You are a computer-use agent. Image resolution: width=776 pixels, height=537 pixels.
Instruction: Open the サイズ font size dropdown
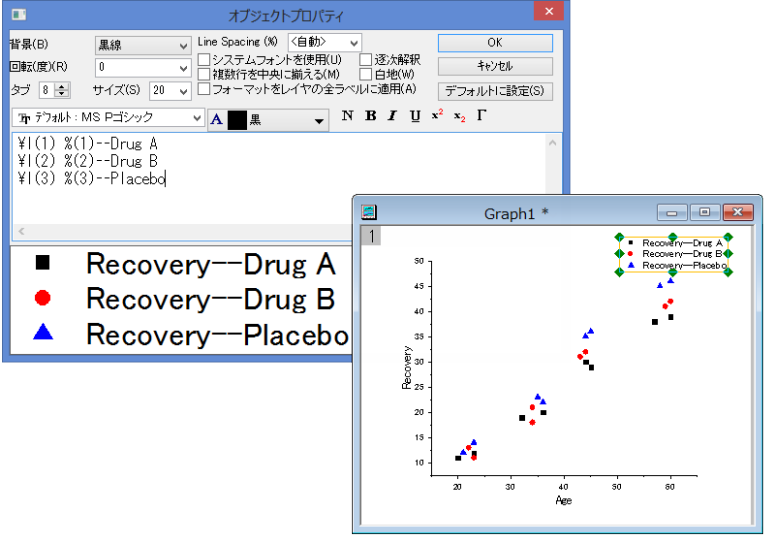(x=170, y=91)
